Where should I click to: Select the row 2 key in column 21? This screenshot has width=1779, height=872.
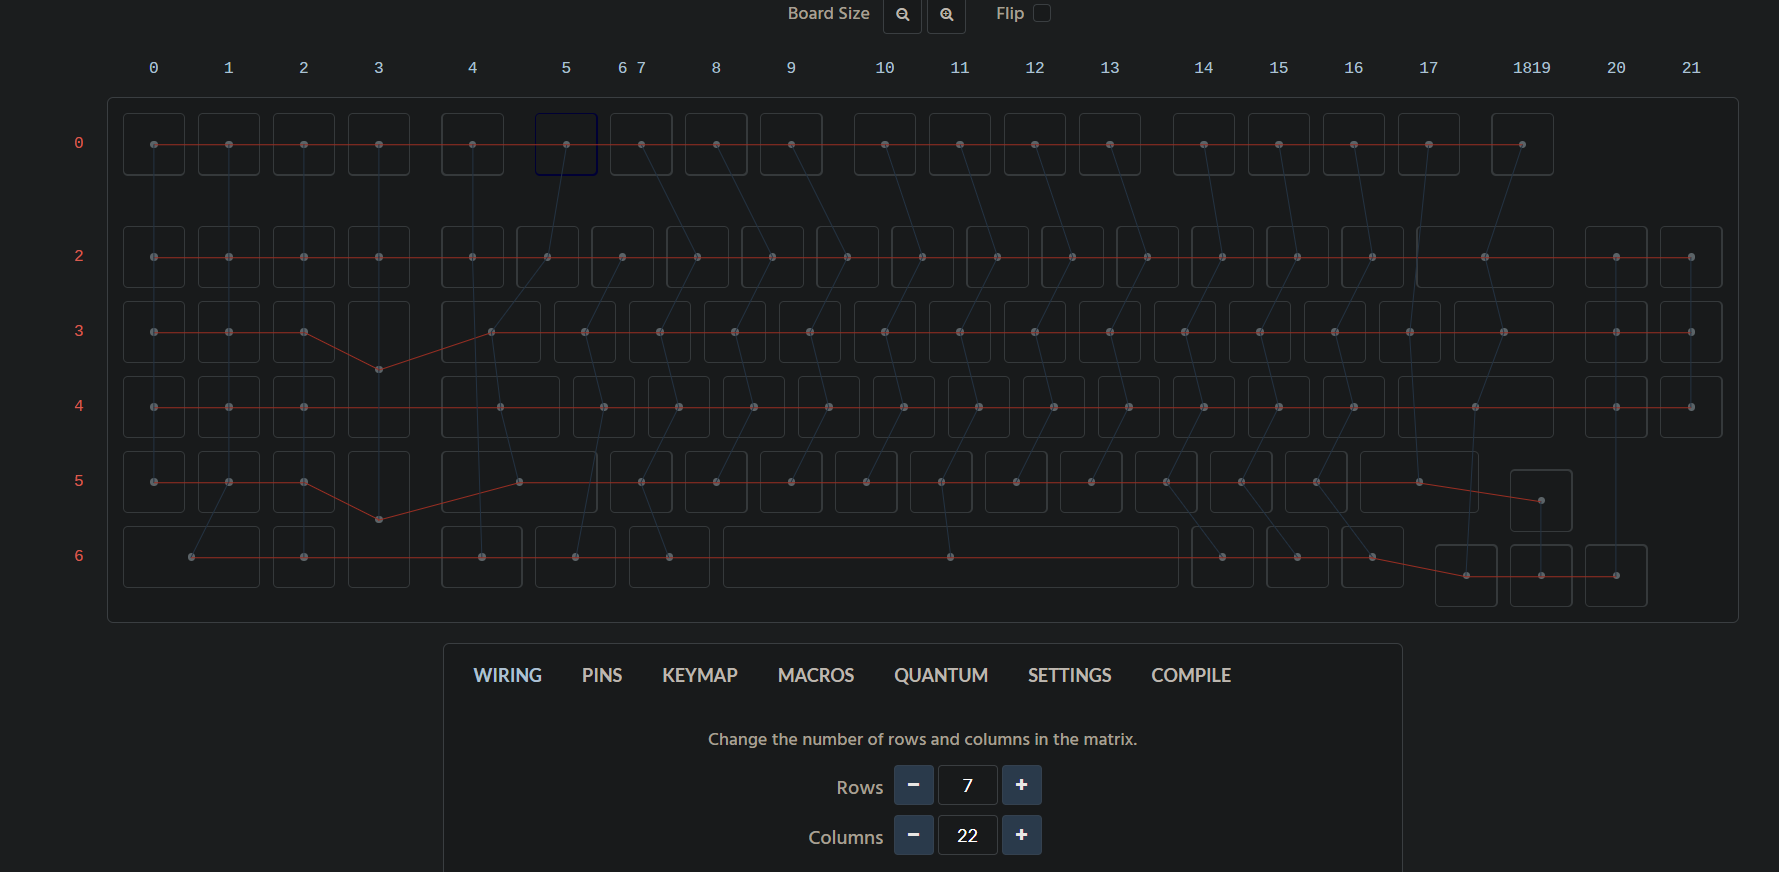click(x=1691, y=257)
